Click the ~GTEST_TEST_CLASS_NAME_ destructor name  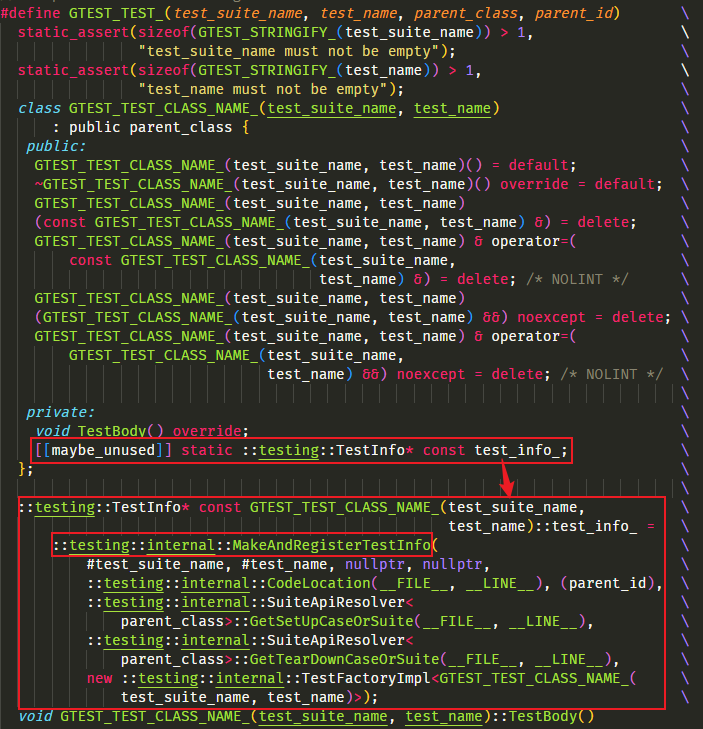pos(133,184)
